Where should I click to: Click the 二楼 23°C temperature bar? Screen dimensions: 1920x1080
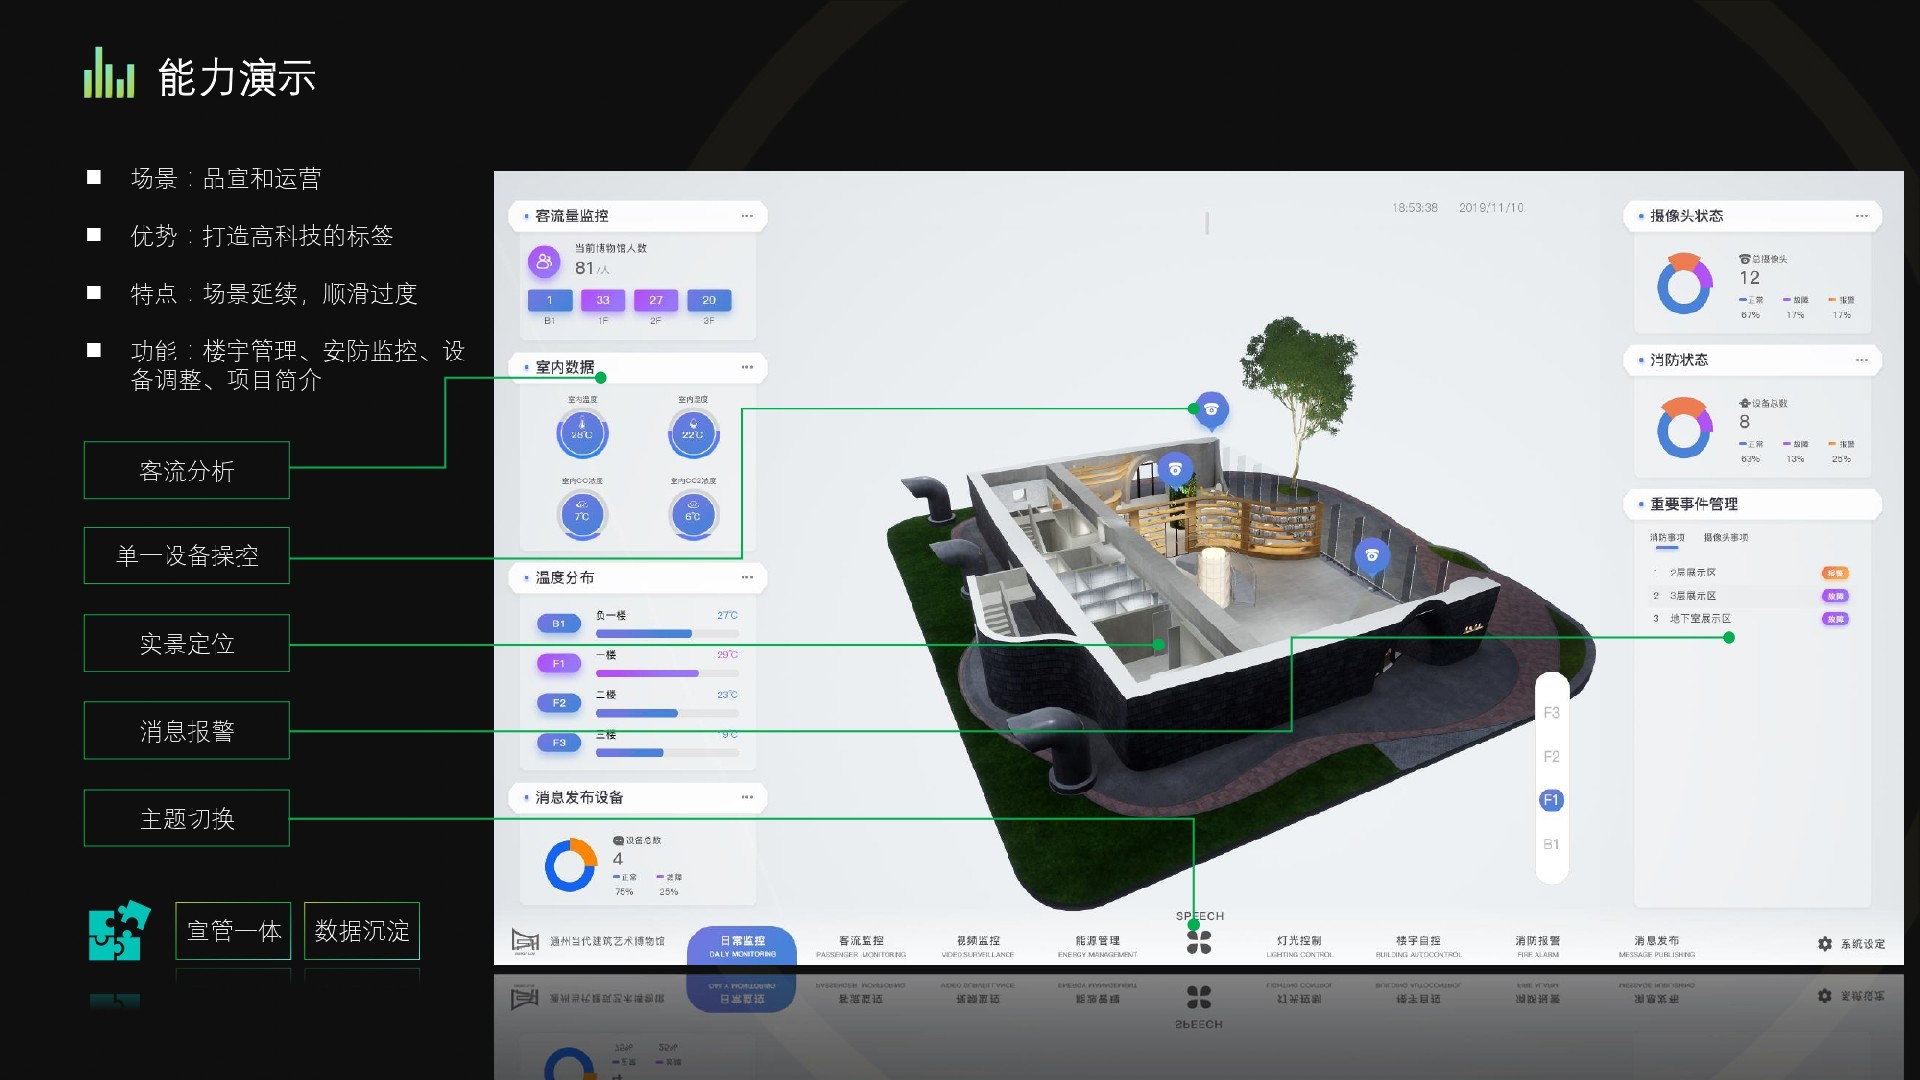tap(667, 714)
